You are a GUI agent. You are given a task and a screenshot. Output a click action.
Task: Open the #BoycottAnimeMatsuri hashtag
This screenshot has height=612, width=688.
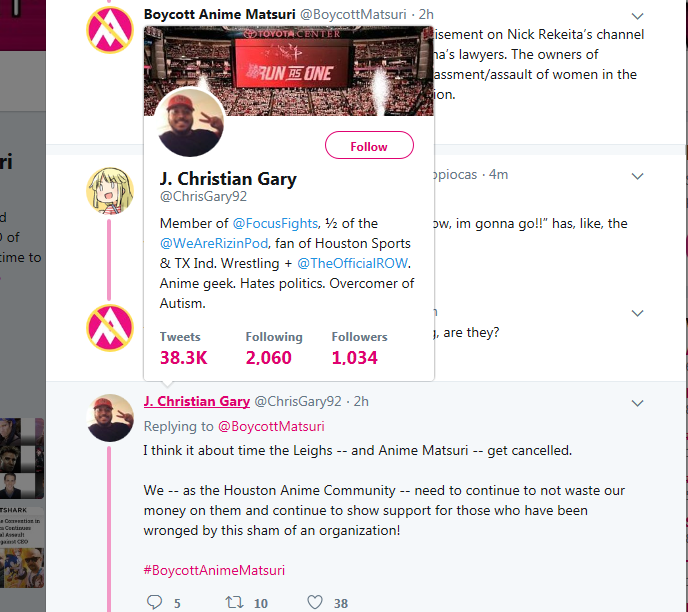[214, 570]
